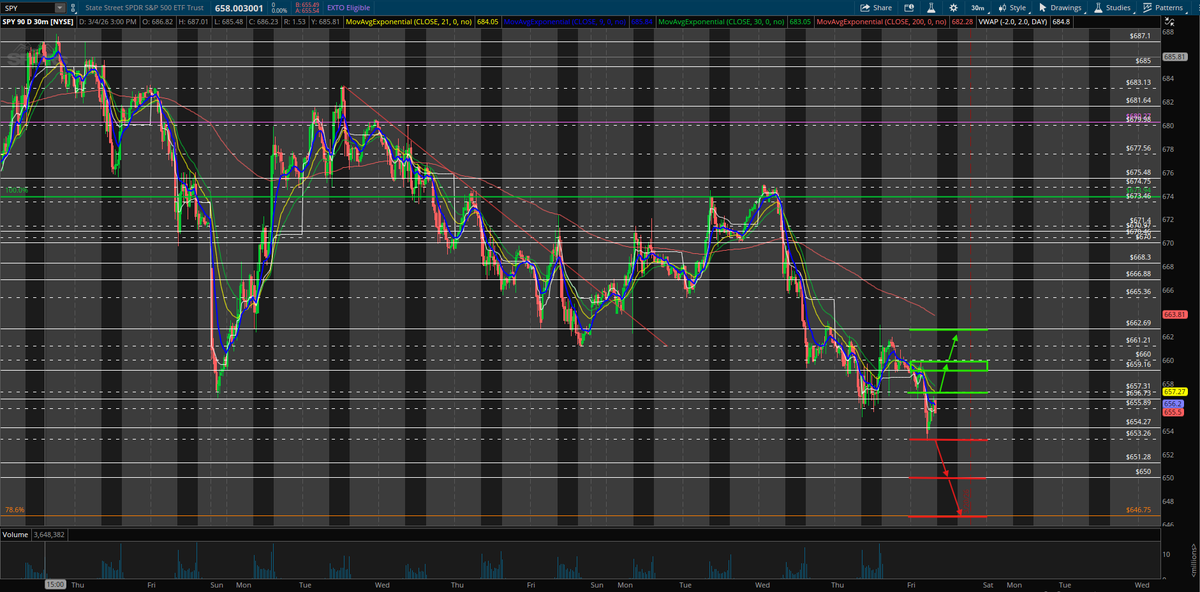The width and height of the screenshot is (1200, 592).
Task: Click the SPY symbol input field
Action: pyautogui.click(x=28, y=7)
